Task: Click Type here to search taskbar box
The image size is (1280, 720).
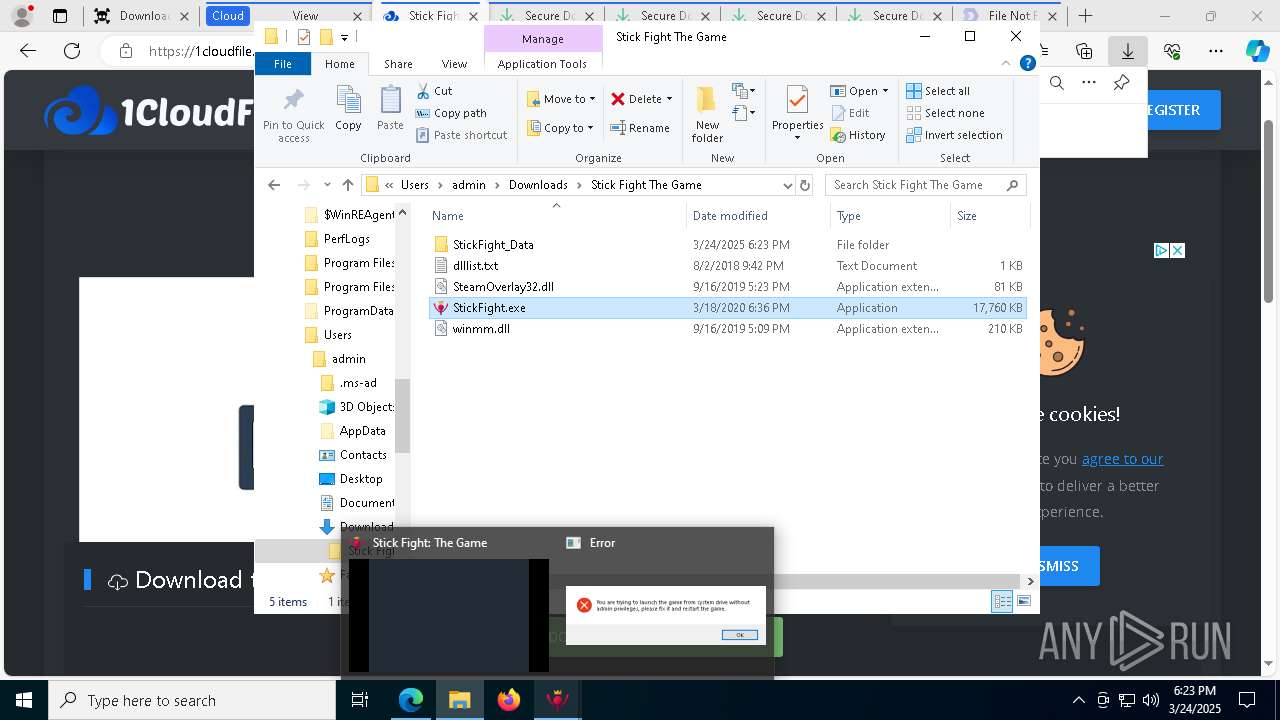Action: (192, 700)
